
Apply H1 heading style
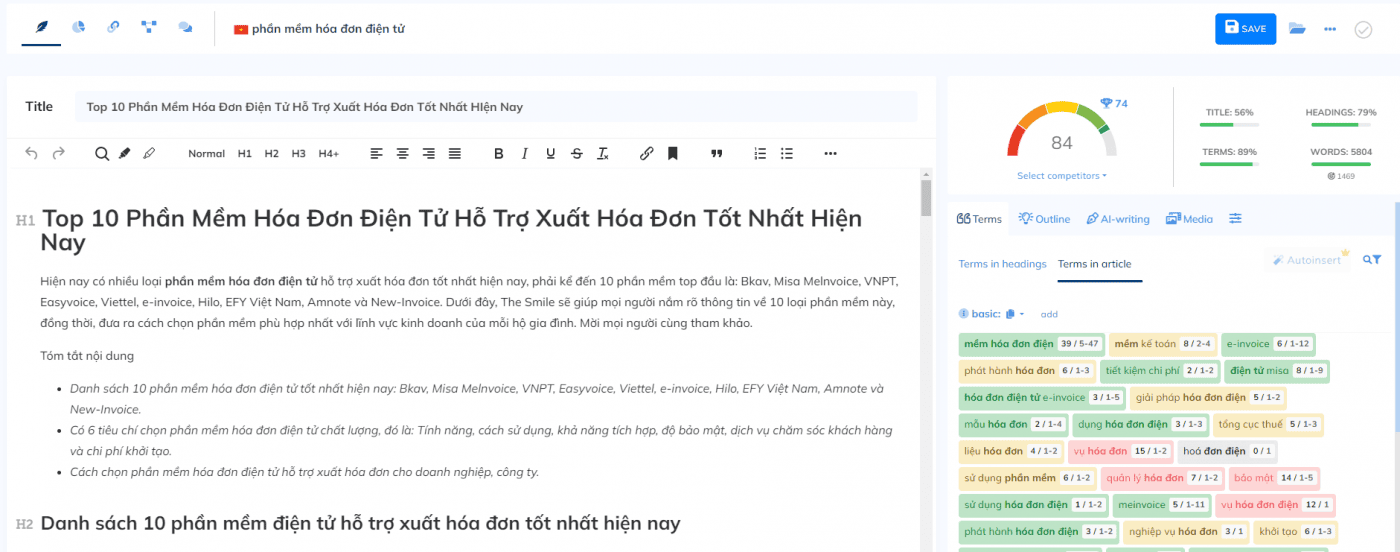[x=245, y=153]
